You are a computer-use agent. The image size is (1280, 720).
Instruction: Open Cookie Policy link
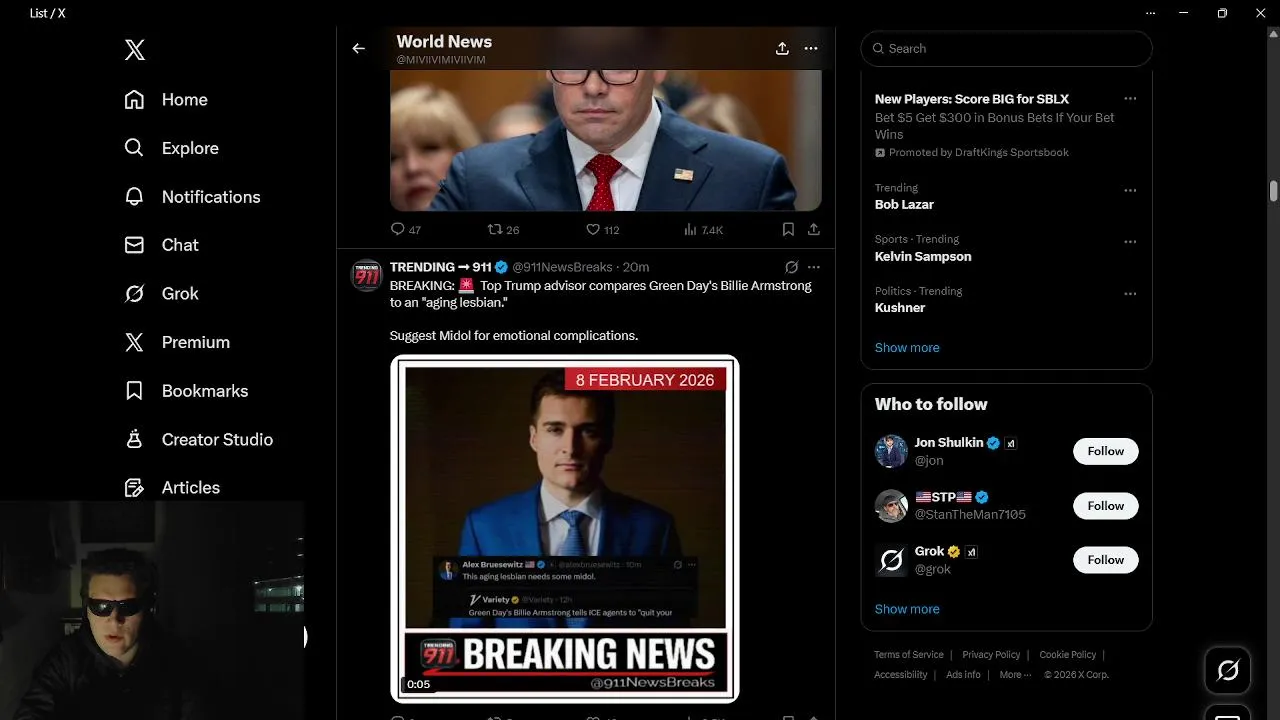tap(1068, 655)
